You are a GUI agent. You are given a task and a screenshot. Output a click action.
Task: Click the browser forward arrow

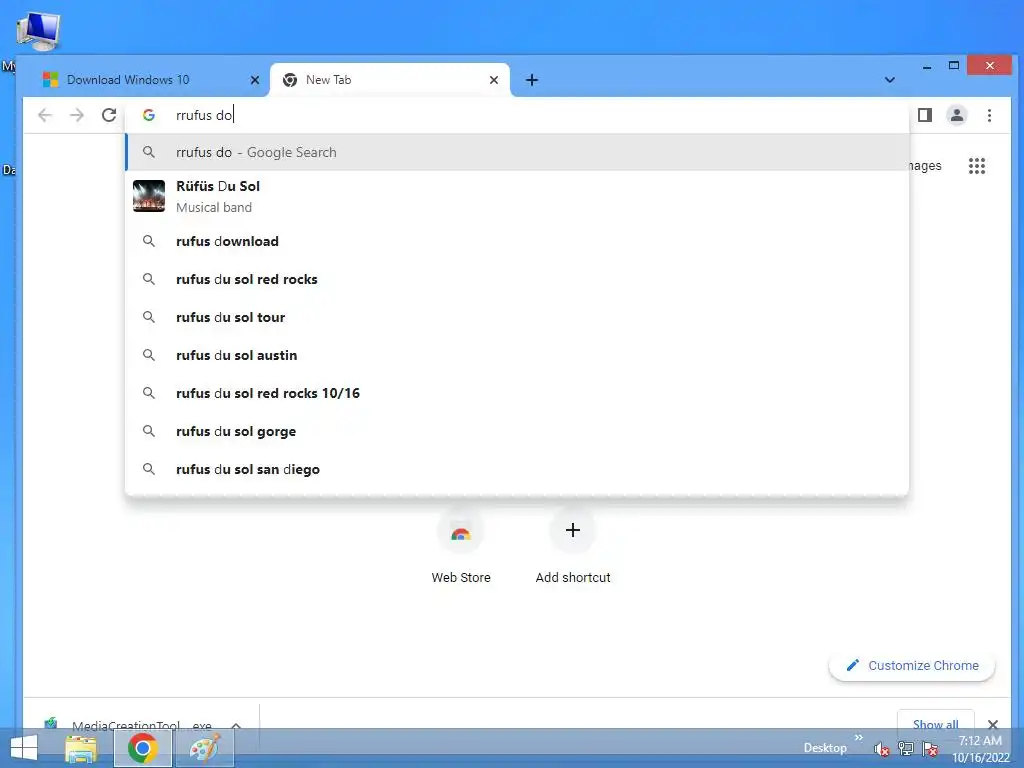(x=77, y=116)
